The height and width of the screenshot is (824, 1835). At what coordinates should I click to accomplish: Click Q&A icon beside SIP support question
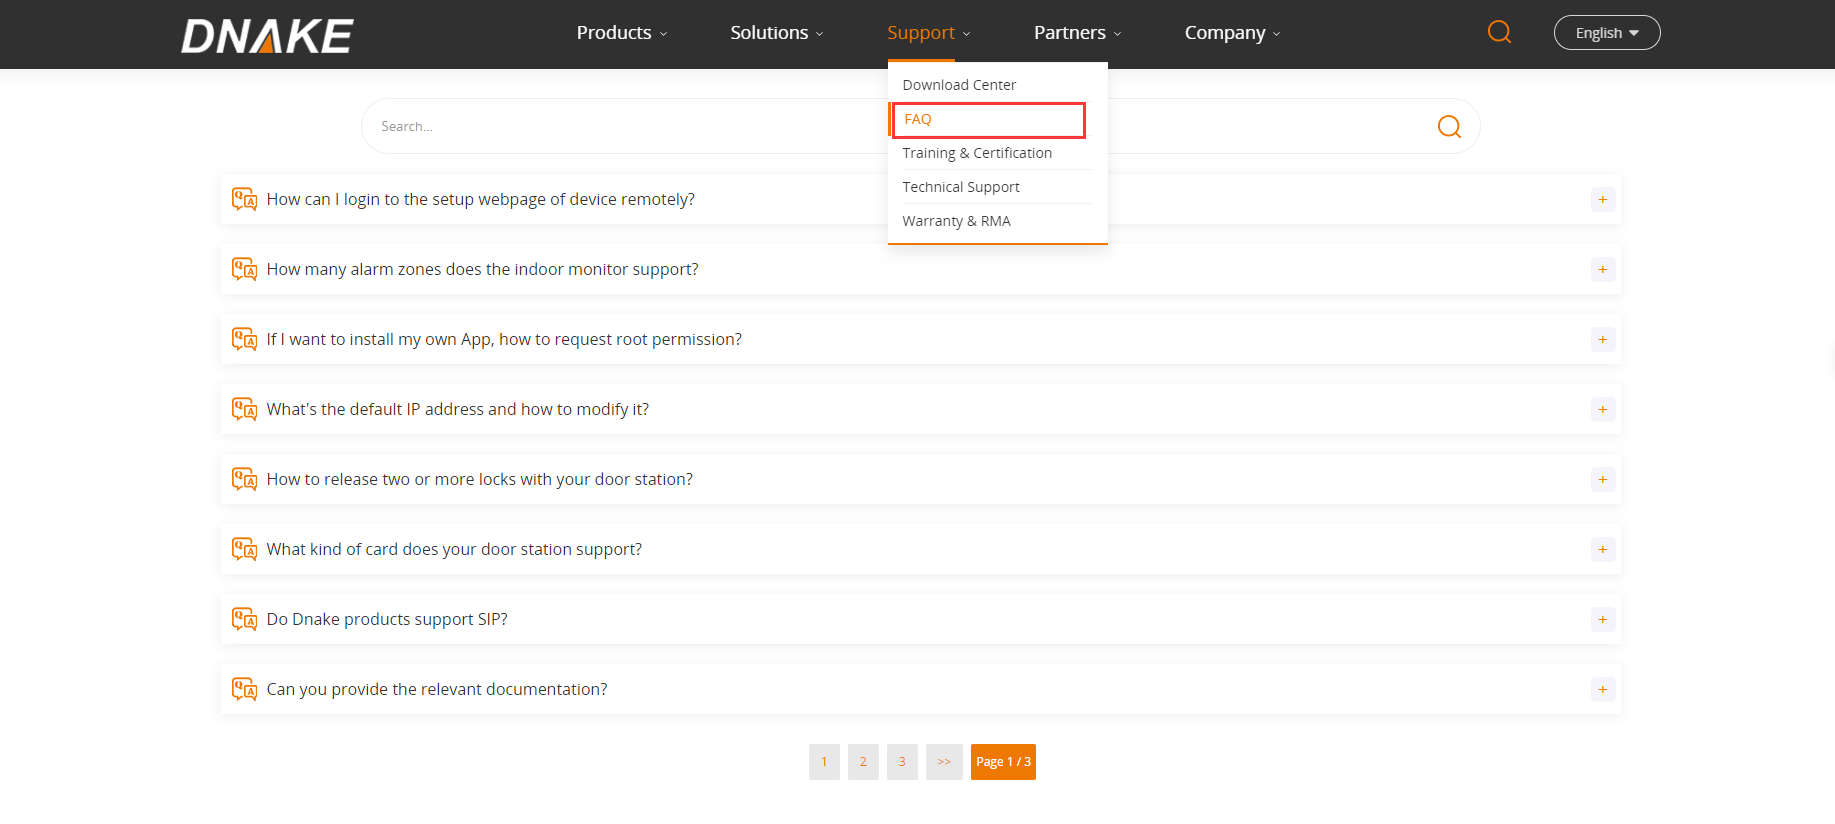[244, 619]
